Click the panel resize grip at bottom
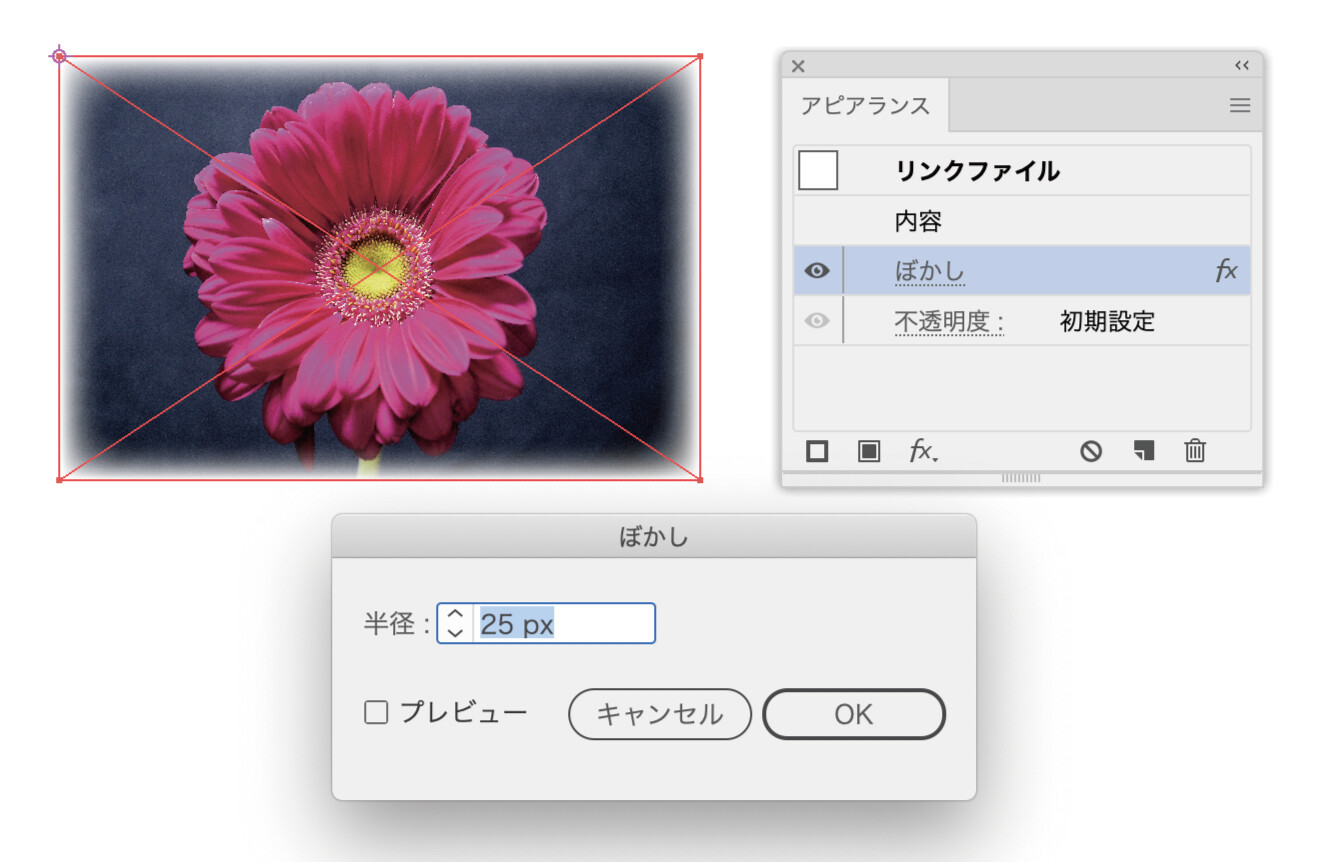 point(1021,479)
